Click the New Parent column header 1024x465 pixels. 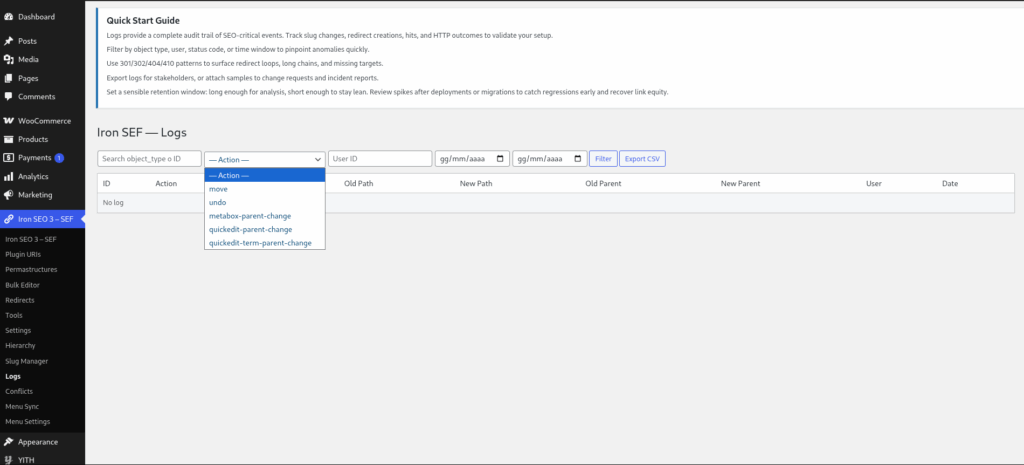741,184
